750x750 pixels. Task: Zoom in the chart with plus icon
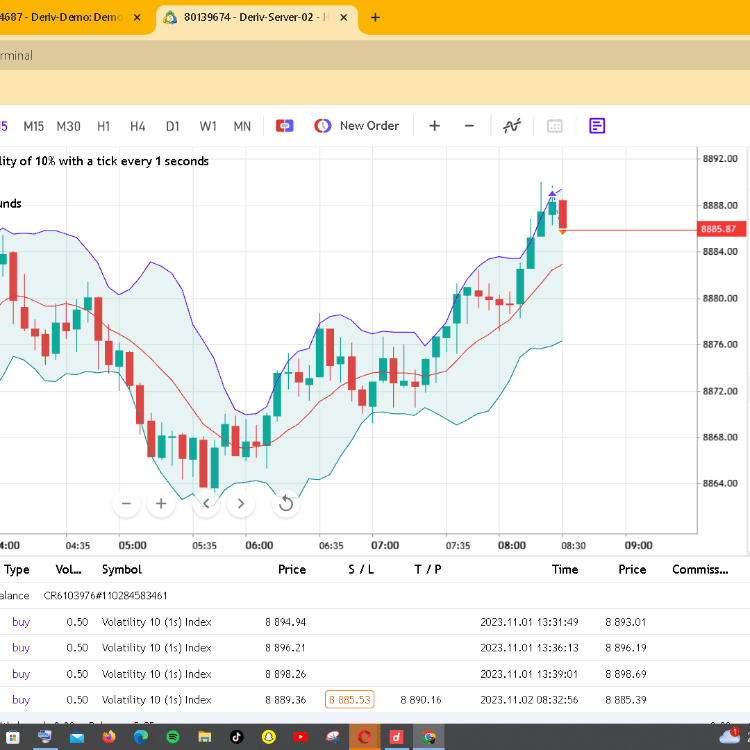[434, 126]
